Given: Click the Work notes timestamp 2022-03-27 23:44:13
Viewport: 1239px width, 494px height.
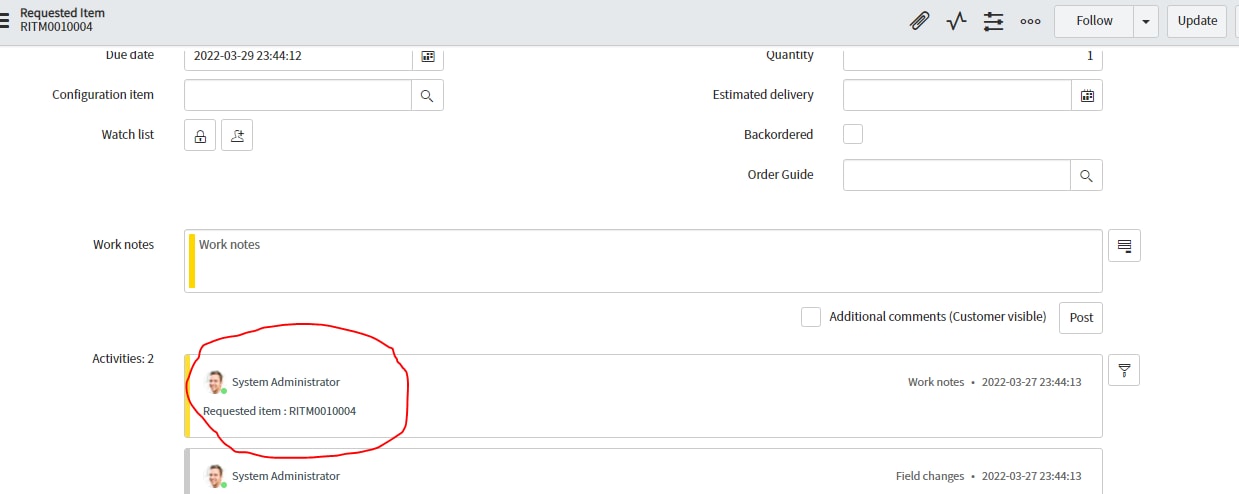Looking at the screenshot, I should pos(1031,382).
